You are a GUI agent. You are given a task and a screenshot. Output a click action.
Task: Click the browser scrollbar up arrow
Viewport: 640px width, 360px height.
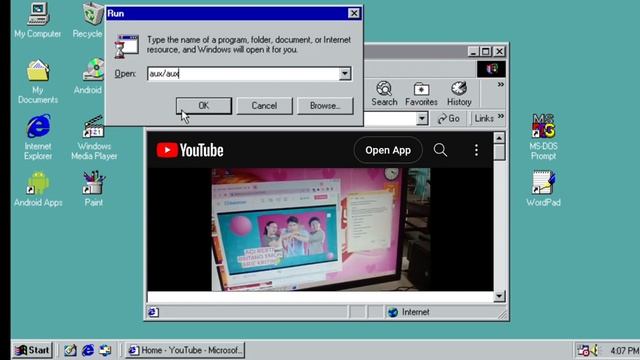click(499, 138)
